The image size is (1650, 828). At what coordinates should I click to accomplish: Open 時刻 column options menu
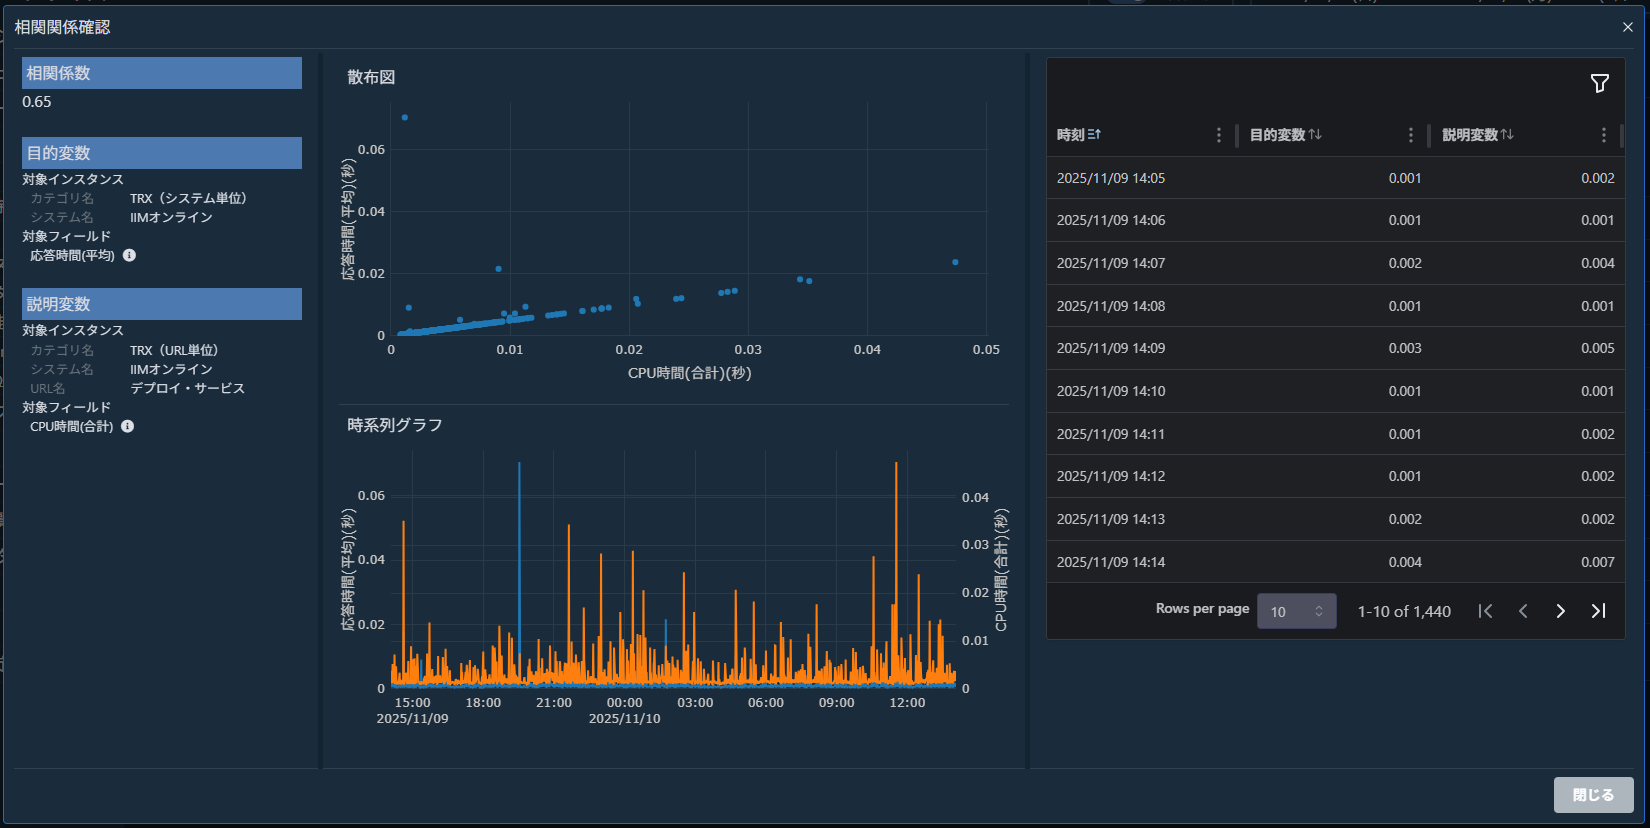[x=1218, y=135]
